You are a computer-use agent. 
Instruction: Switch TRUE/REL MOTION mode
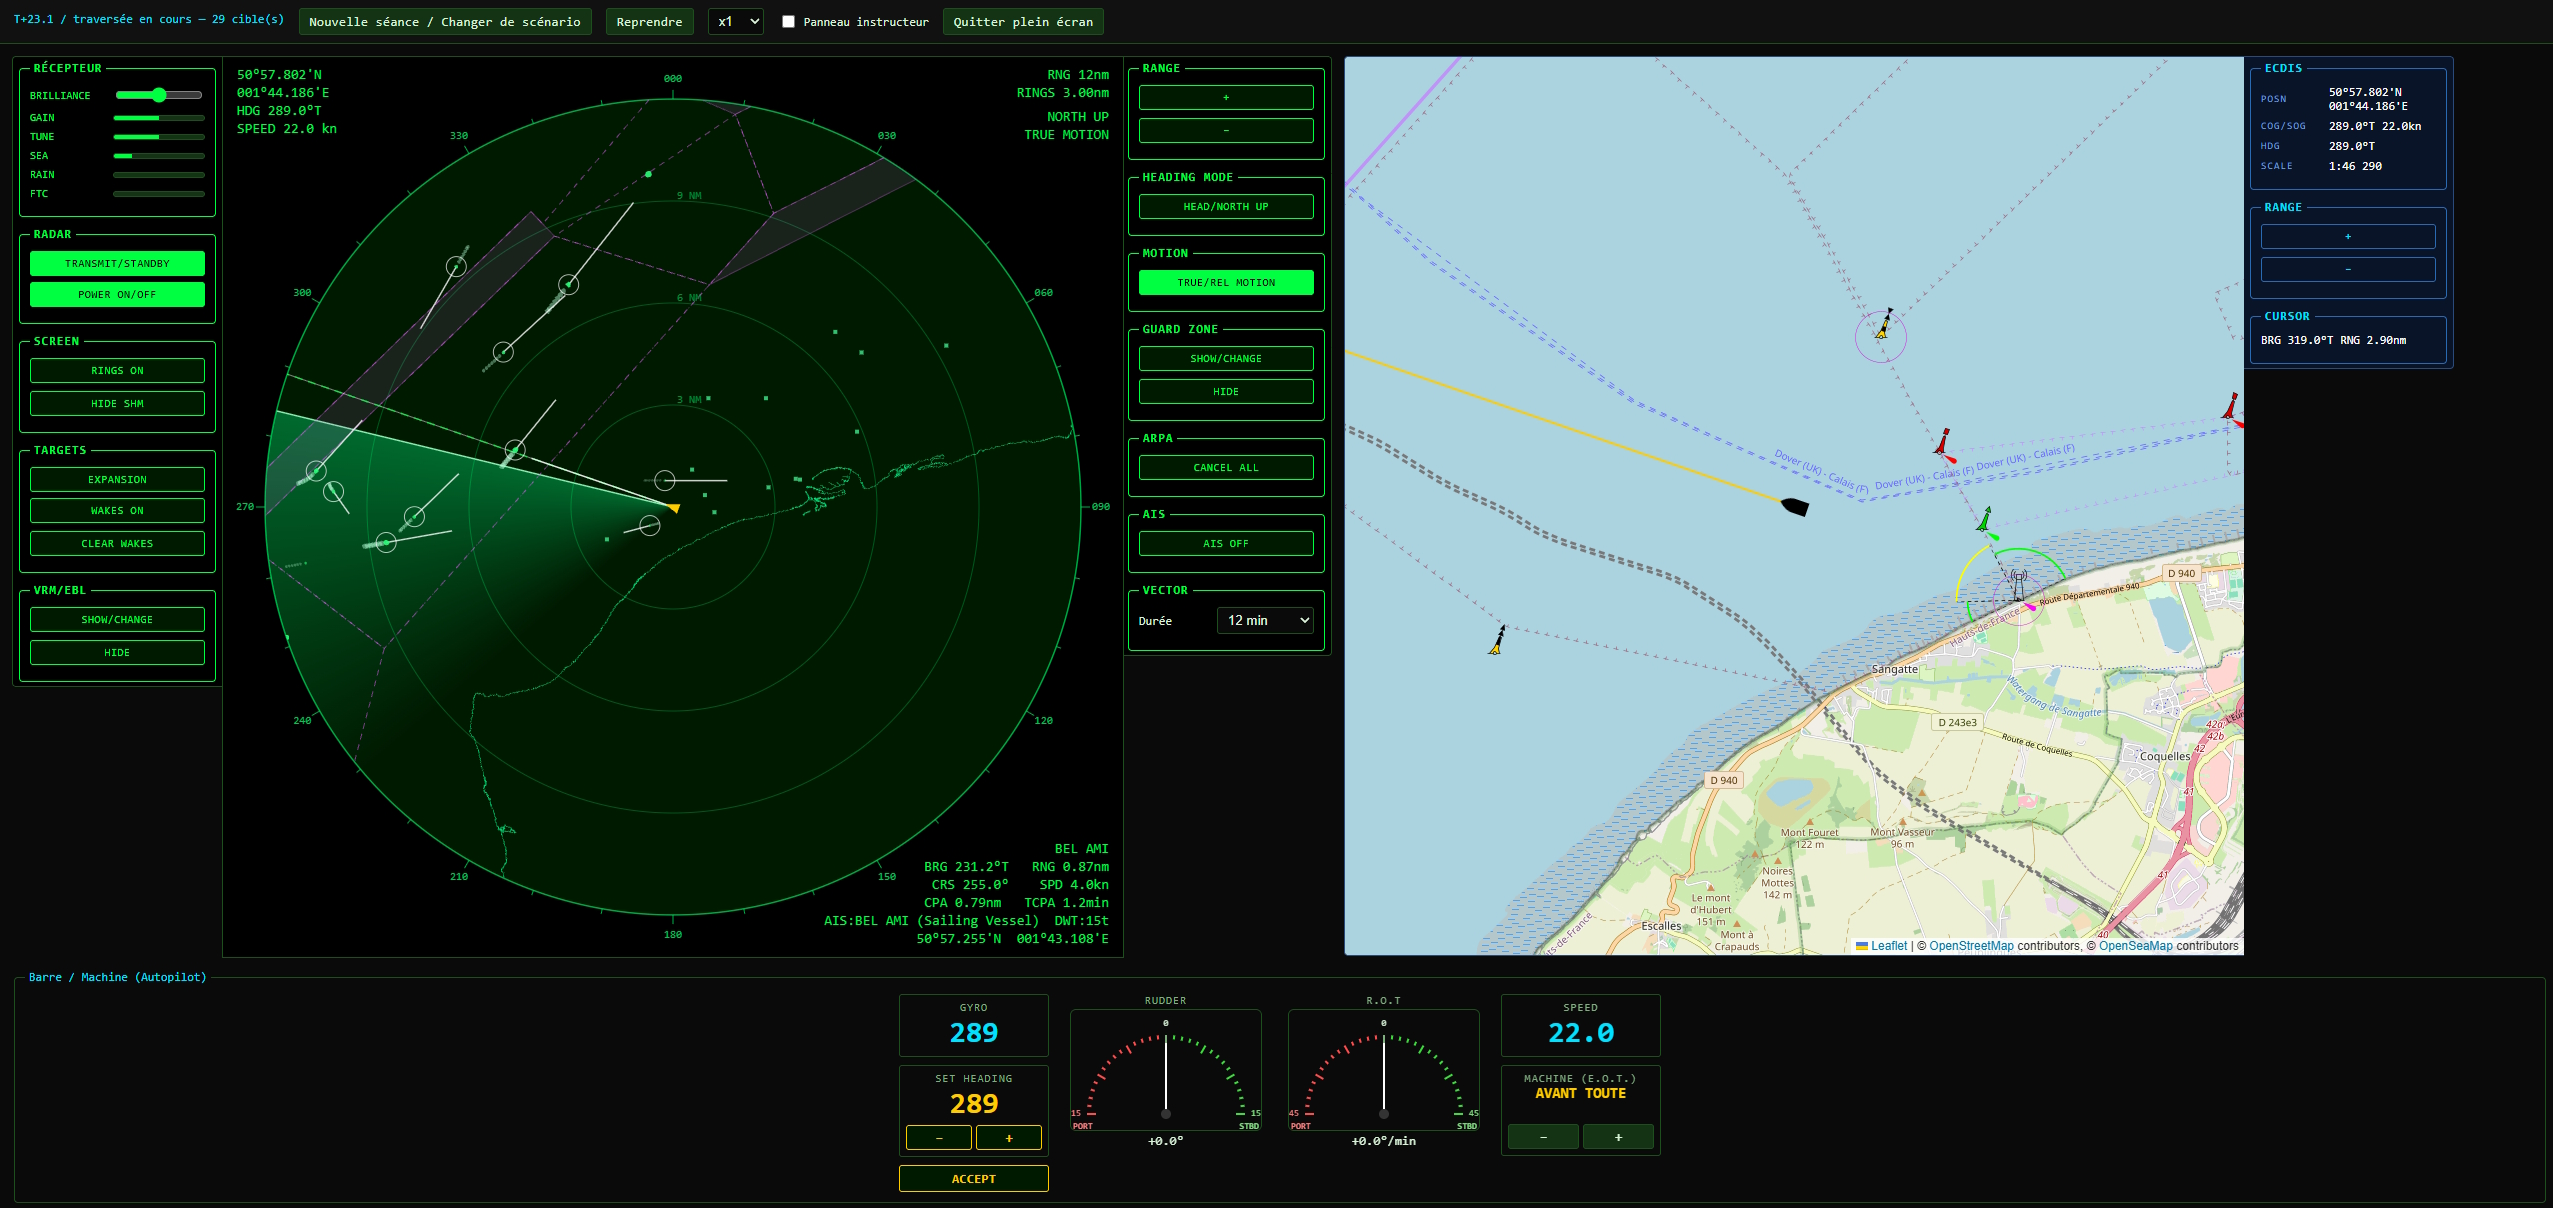[1226, 283]
